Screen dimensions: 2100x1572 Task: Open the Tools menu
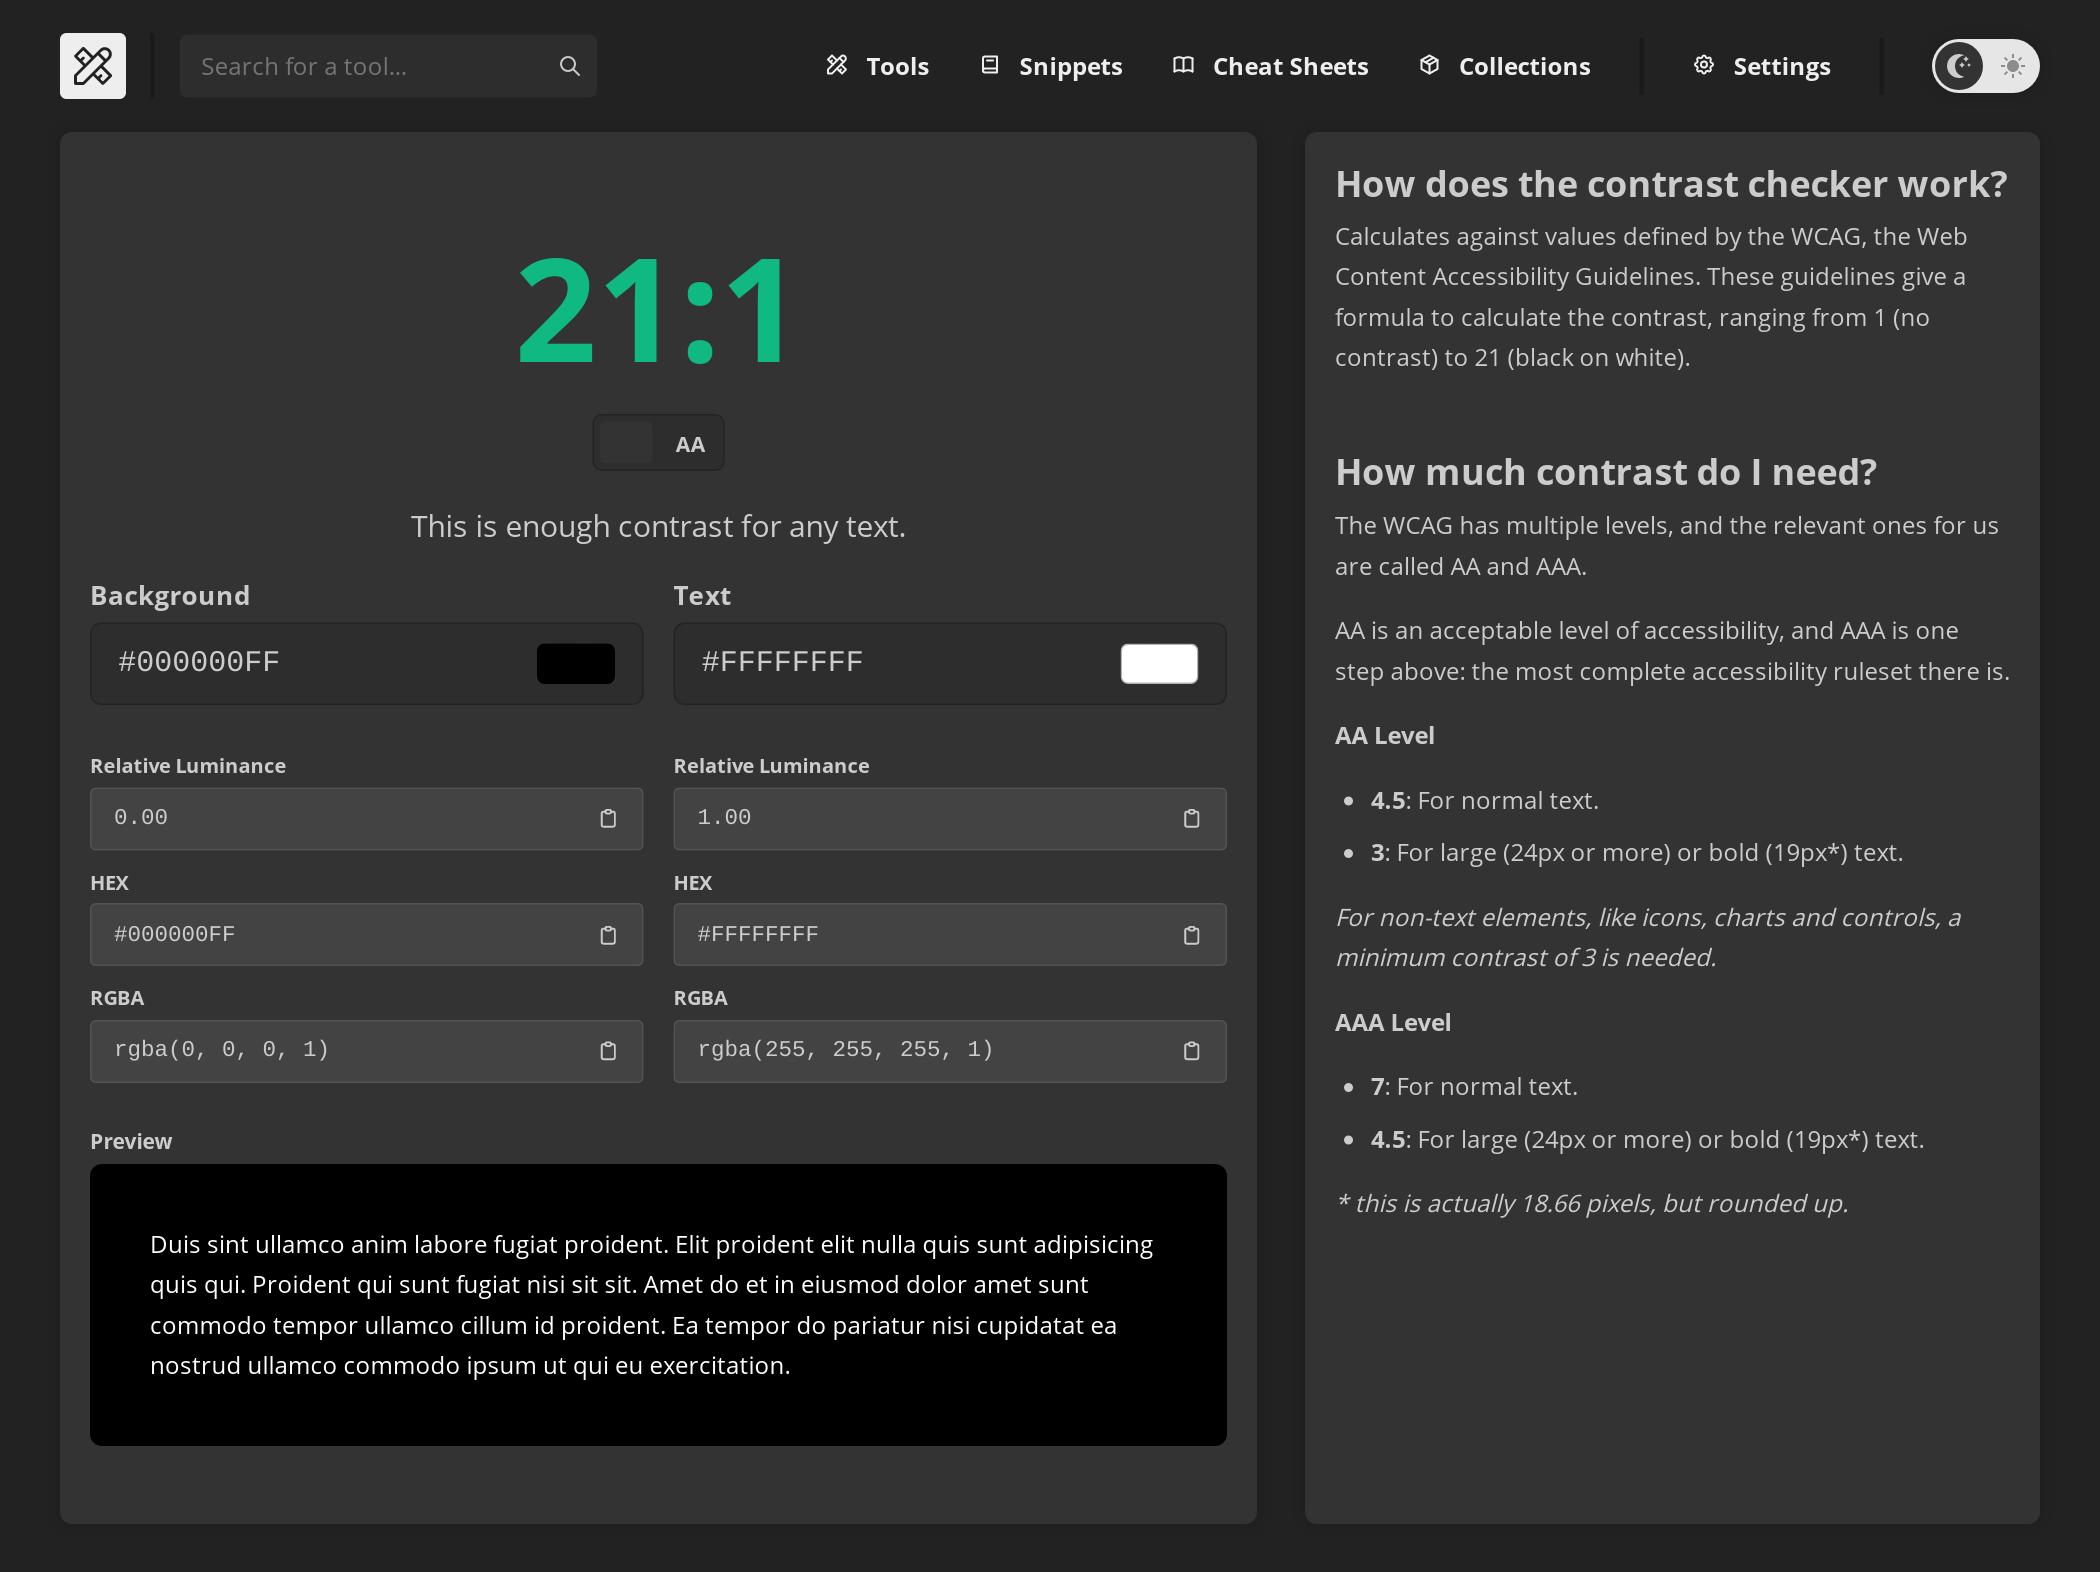tap(878, 66)
